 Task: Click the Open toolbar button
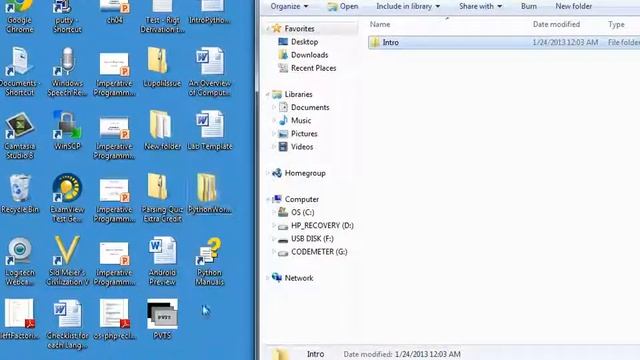(343, 6)
